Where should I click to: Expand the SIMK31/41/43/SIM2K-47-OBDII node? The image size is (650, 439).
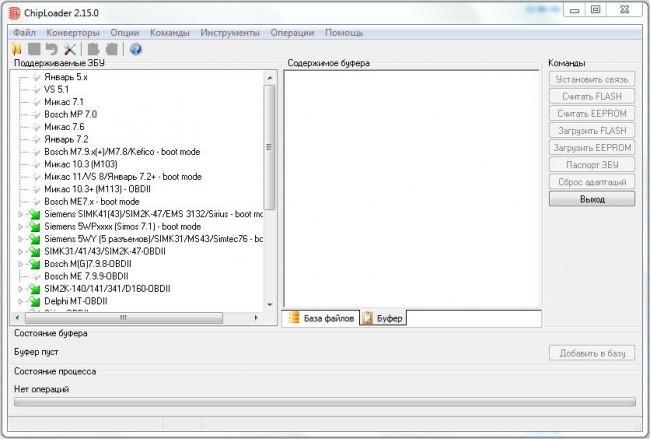tap(20, 252)
